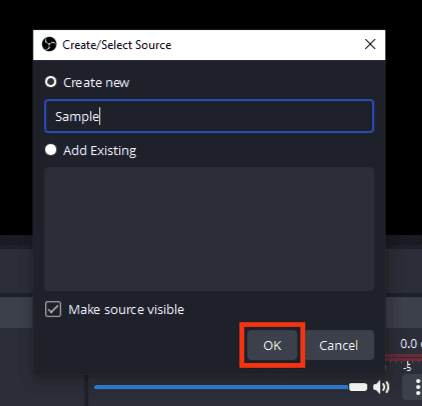Toggle the Make source visible checkbox
Screen dimensions: 422x406
tap(53, 309)
